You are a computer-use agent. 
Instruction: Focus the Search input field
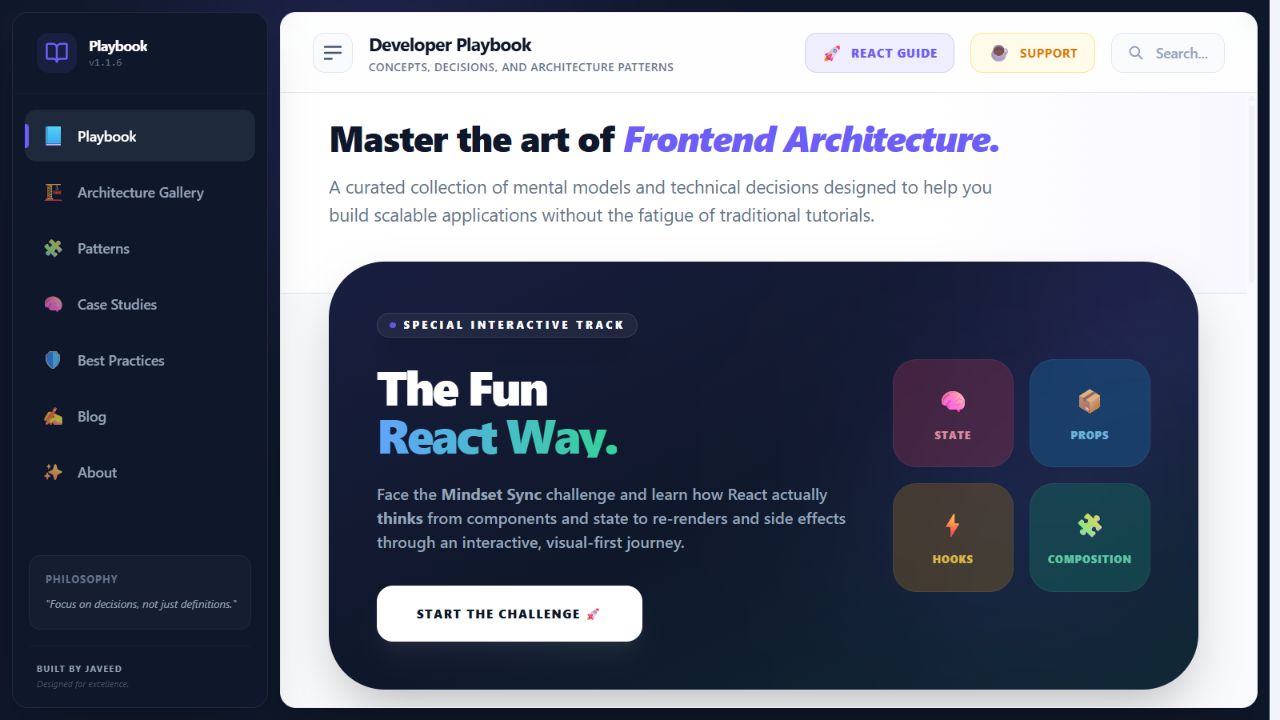(x=1168, y=53)
